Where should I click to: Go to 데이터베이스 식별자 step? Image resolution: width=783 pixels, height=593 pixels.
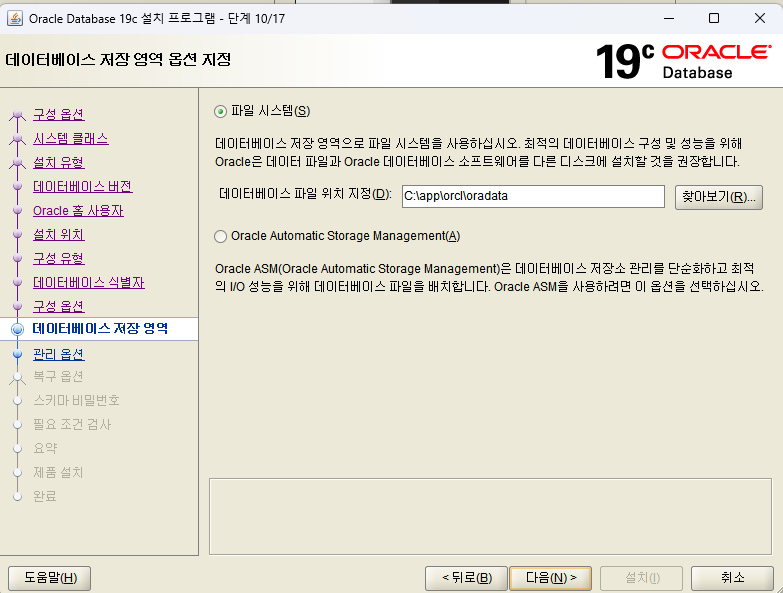tap(88, 283)
